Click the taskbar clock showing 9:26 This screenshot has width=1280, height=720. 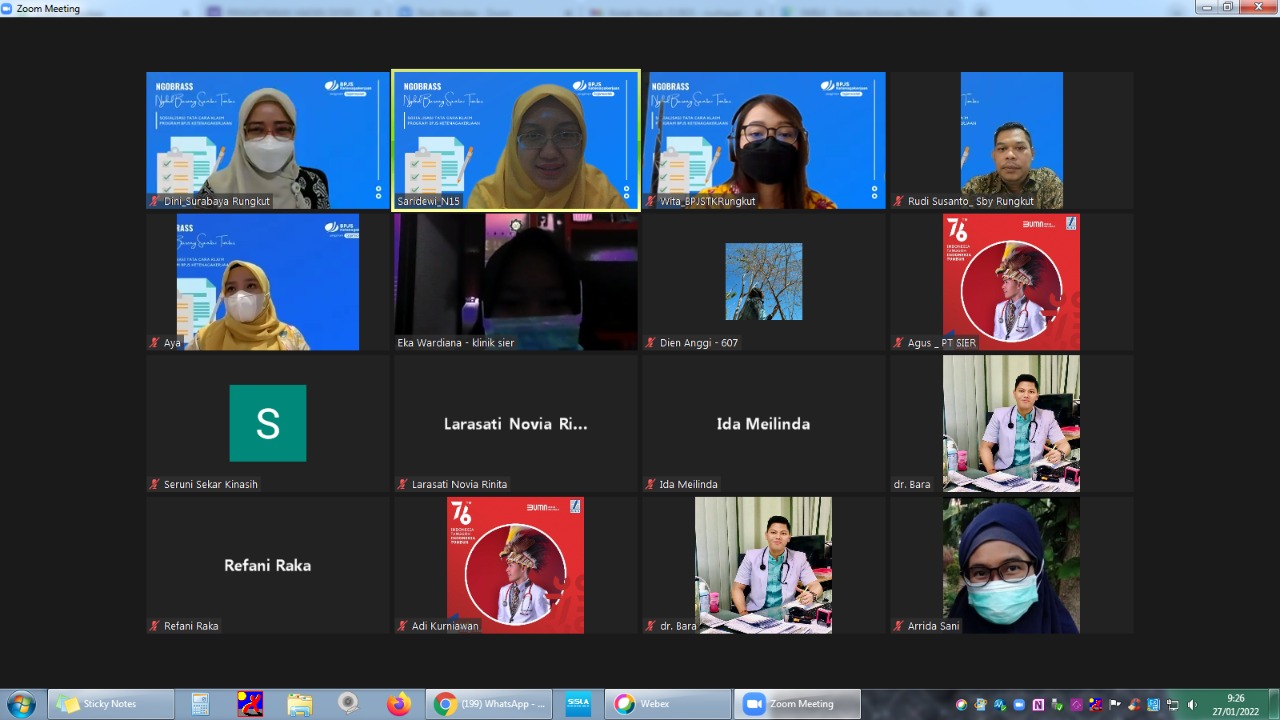coord(1237,704)
